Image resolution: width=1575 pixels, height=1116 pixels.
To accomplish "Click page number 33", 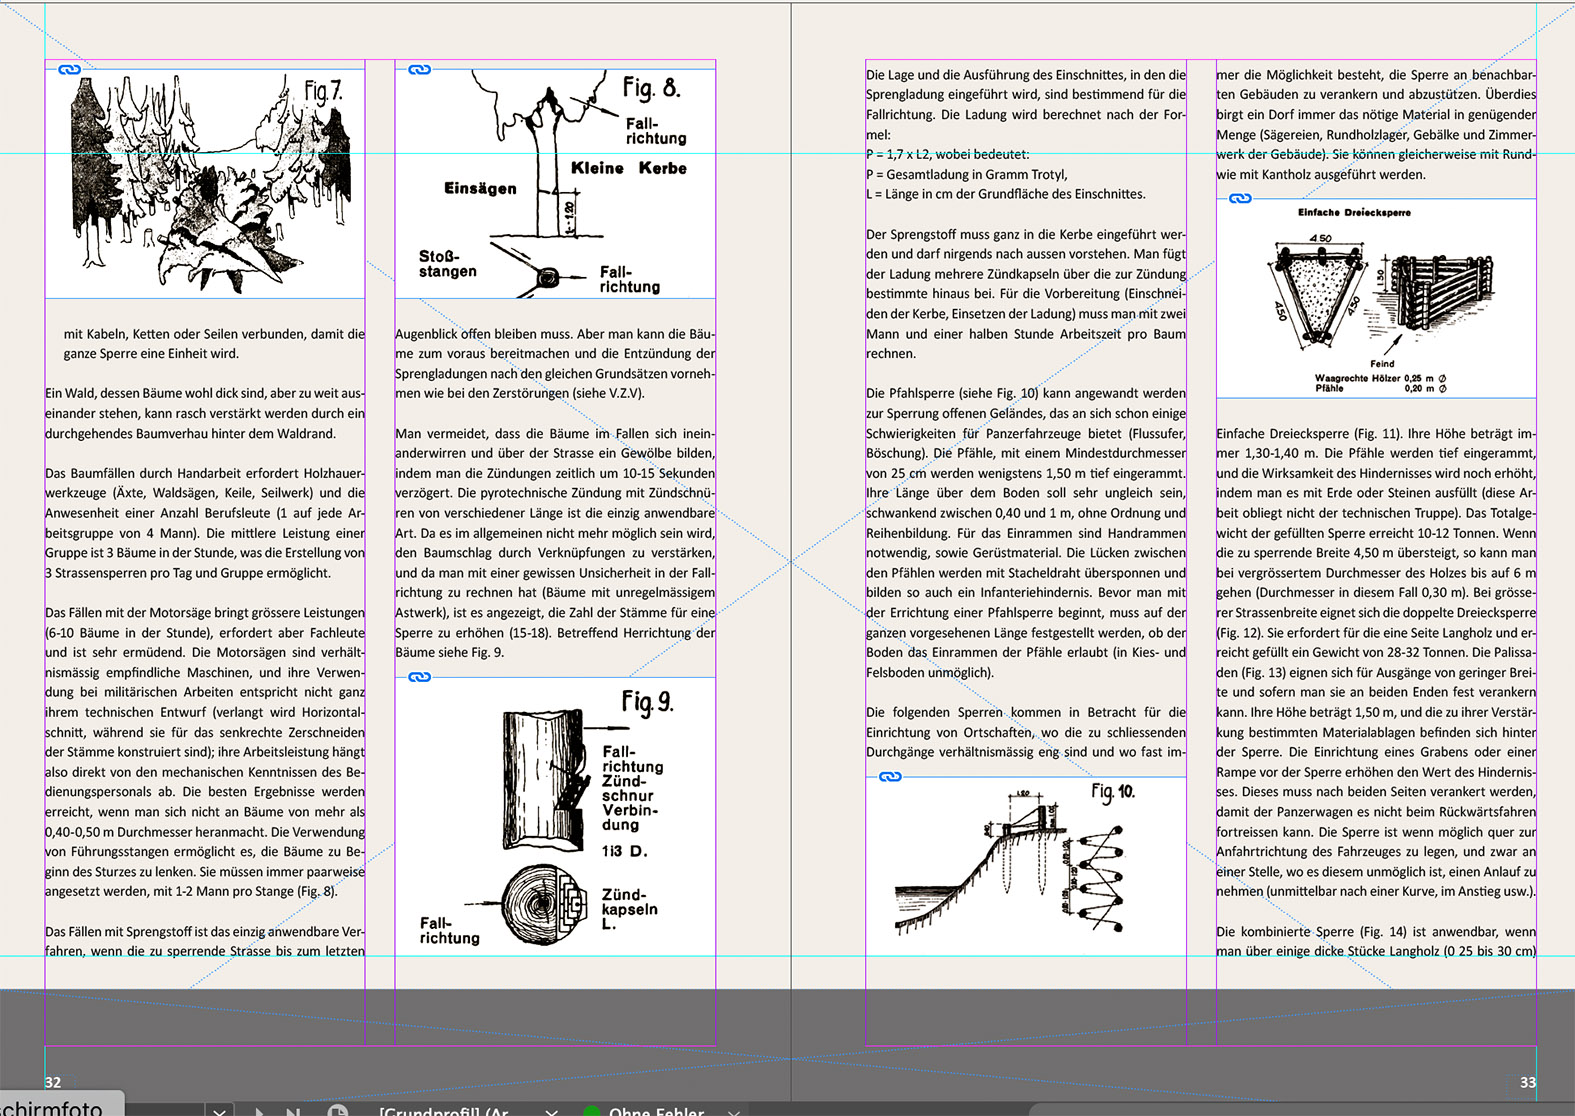I will [1528, 1082].
